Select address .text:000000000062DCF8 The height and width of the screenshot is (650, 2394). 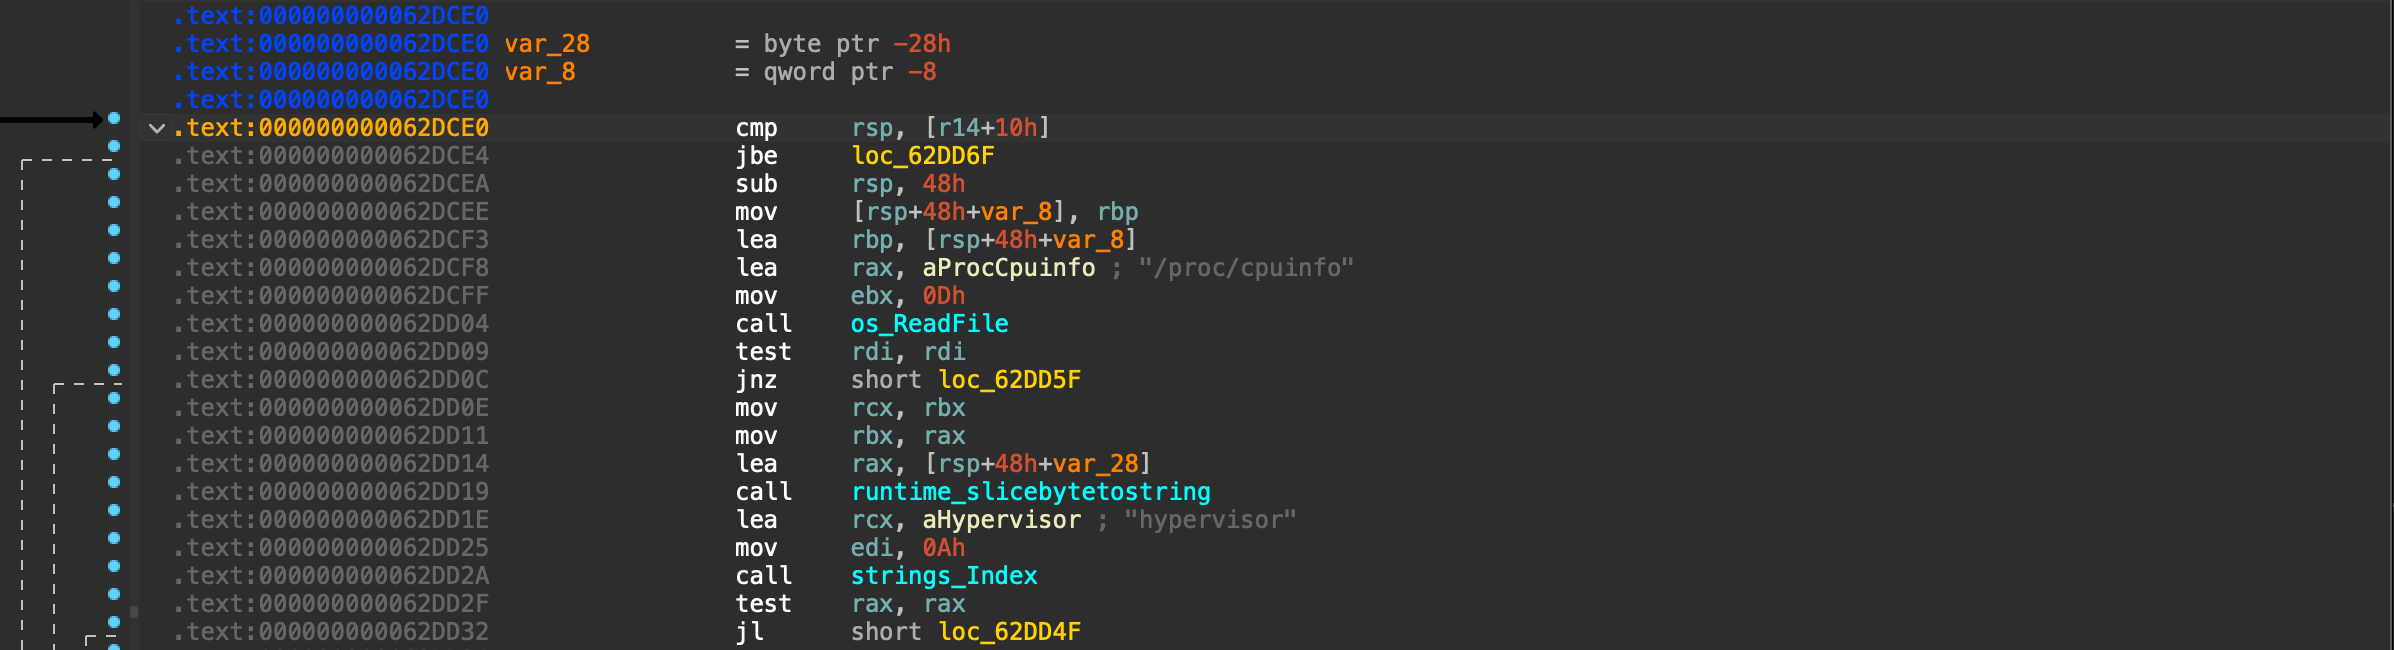pyautogui.click(x=331, y=268)
